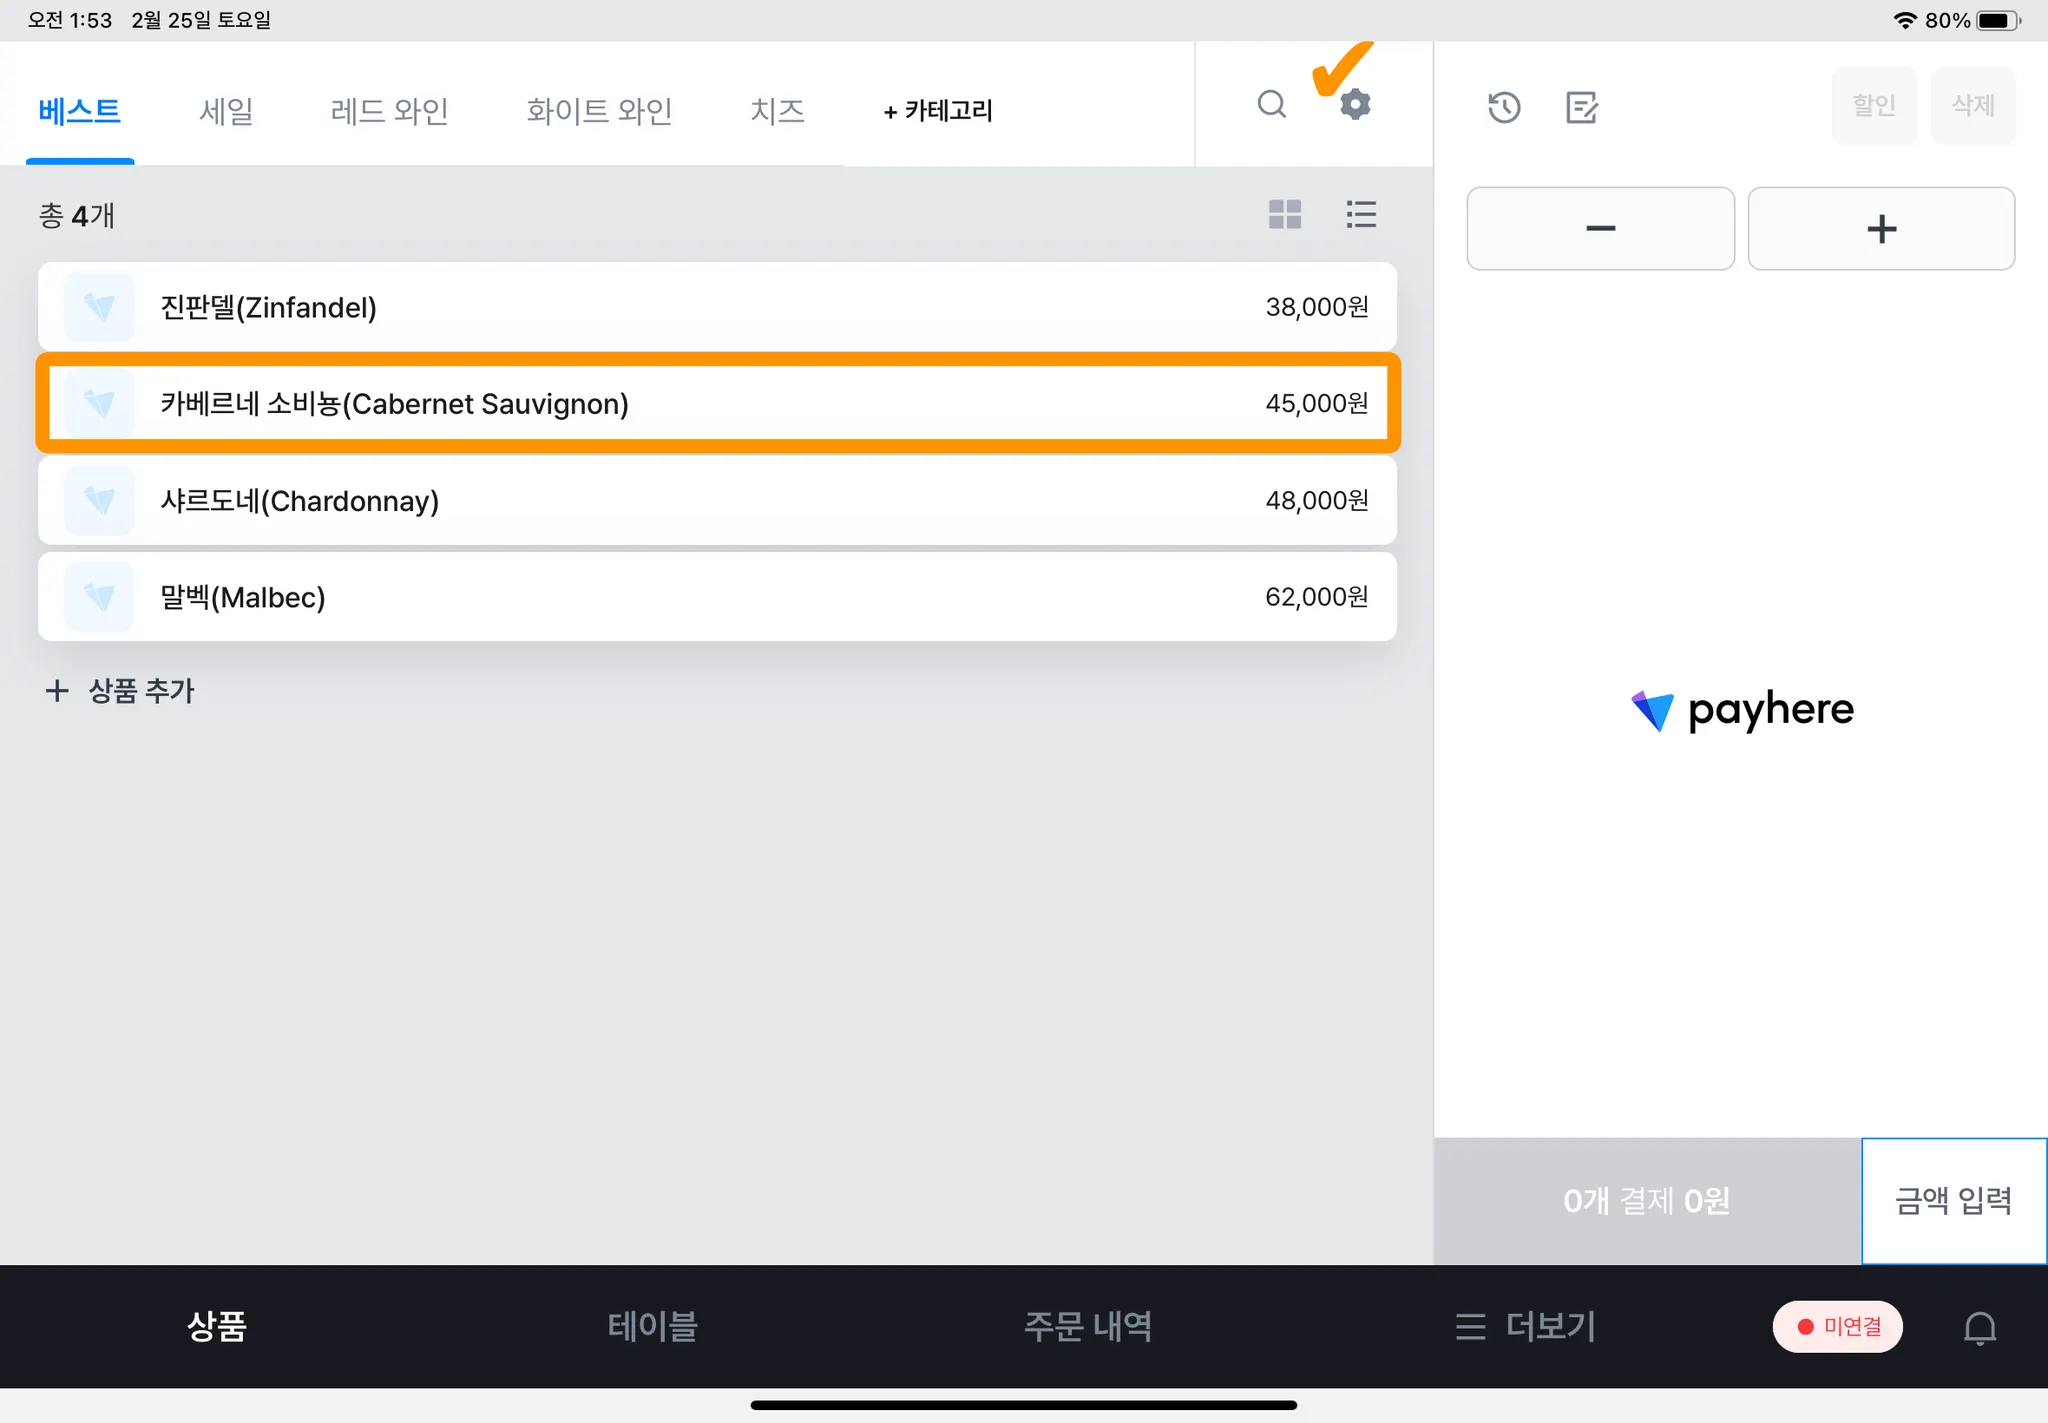The width and height of the screenshot is (2048, 1423).
Task: Switch to list view layout
Action: (x=1361, y=214)
